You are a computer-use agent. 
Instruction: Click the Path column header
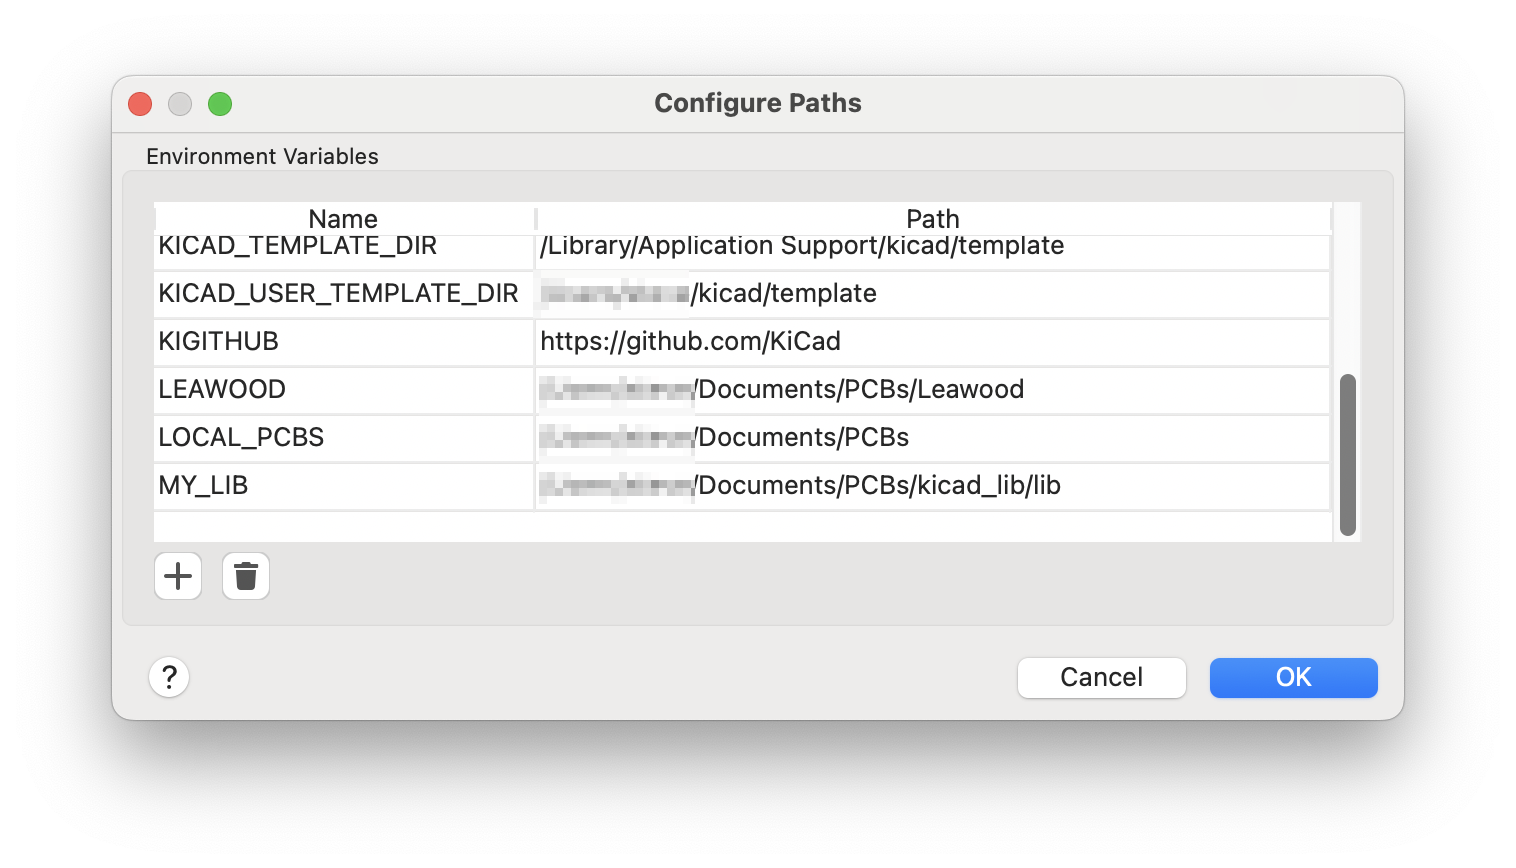932,219
